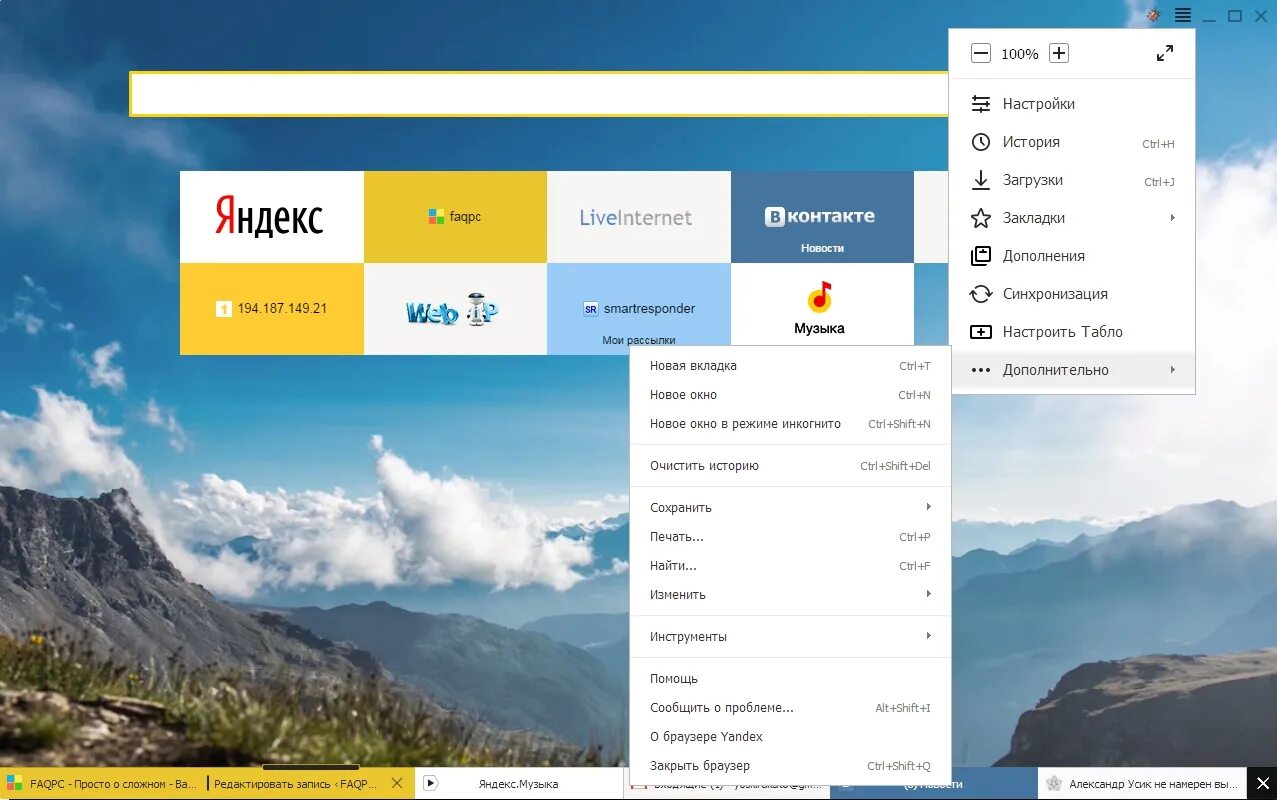Click the 100% zoom level text
Viewport: 1277px width, 800px height.
(1020, 54)
